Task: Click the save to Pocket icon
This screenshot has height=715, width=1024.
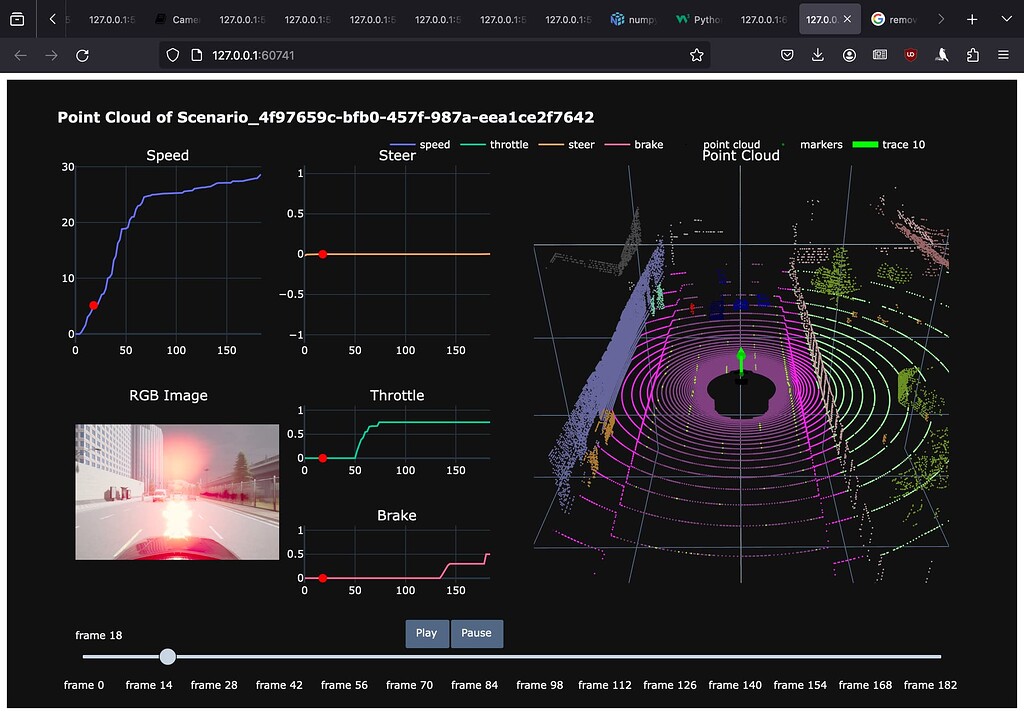Action: 787,56
